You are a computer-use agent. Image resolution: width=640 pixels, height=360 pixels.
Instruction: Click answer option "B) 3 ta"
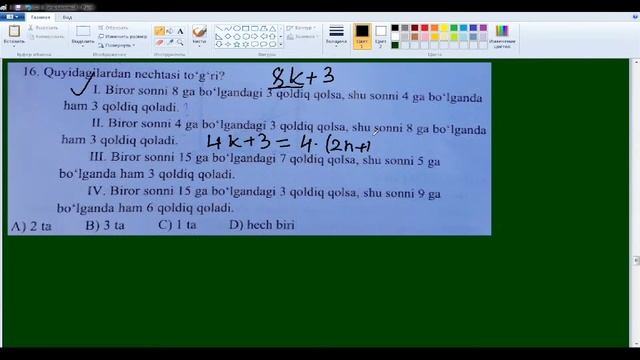coord(105,225)
